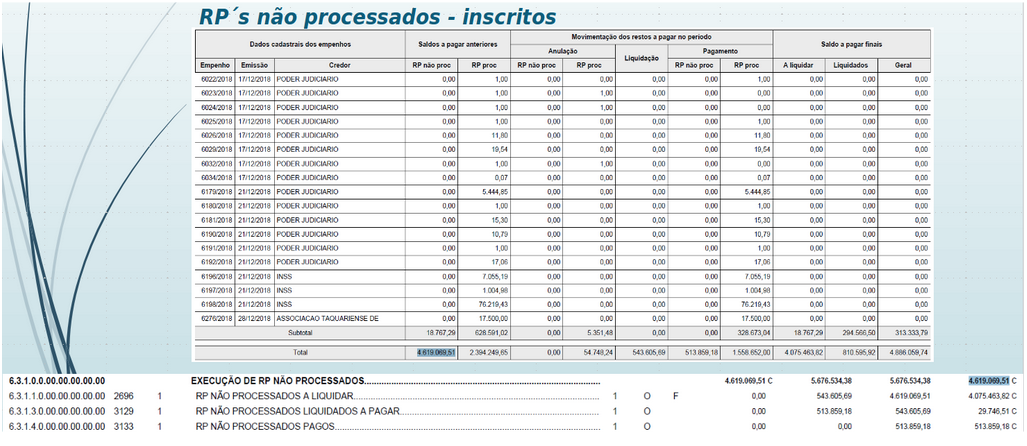Select account code 6.3.1.3.0.00.00.00.00.00

57,411
